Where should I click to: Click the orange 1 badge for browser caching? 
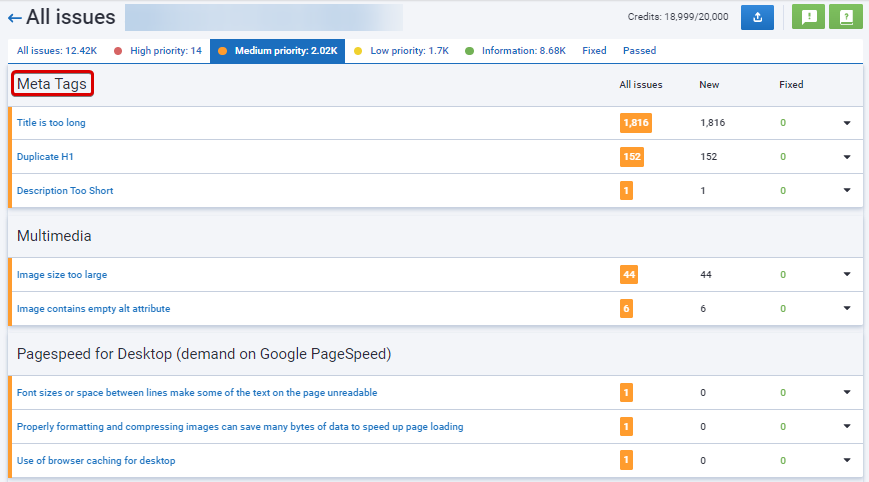(626, 460)
